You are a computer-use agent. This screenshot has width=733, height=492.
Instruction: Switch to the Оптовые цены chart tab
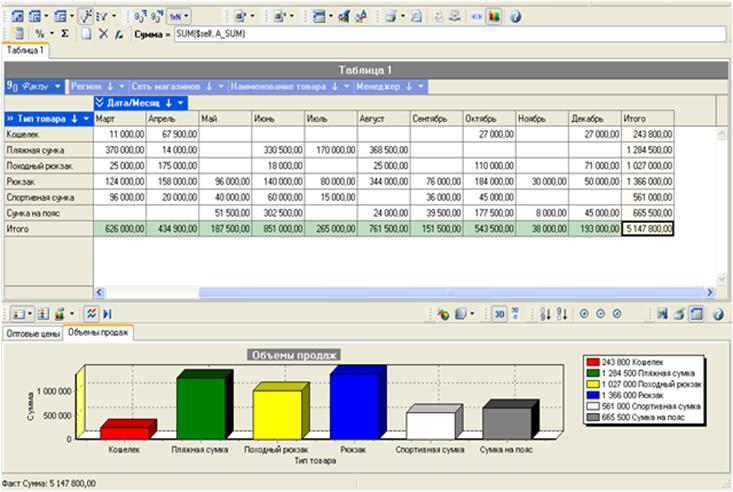pos(32,332)
